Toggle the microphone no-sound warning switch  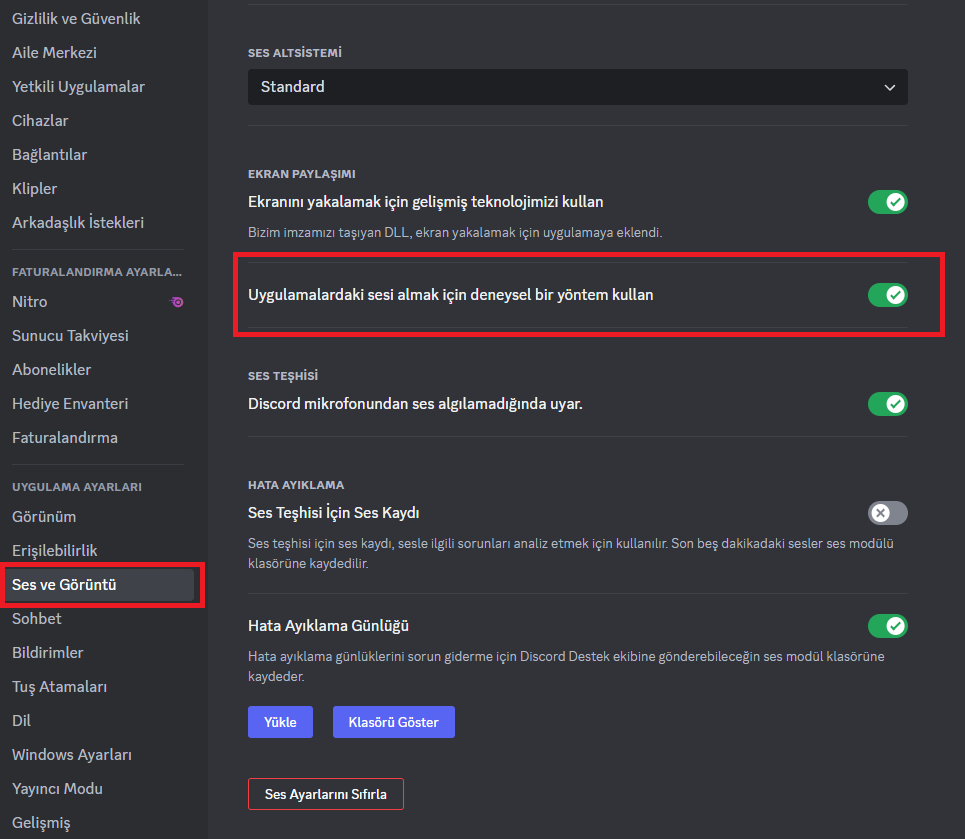[x=887, y=404]
